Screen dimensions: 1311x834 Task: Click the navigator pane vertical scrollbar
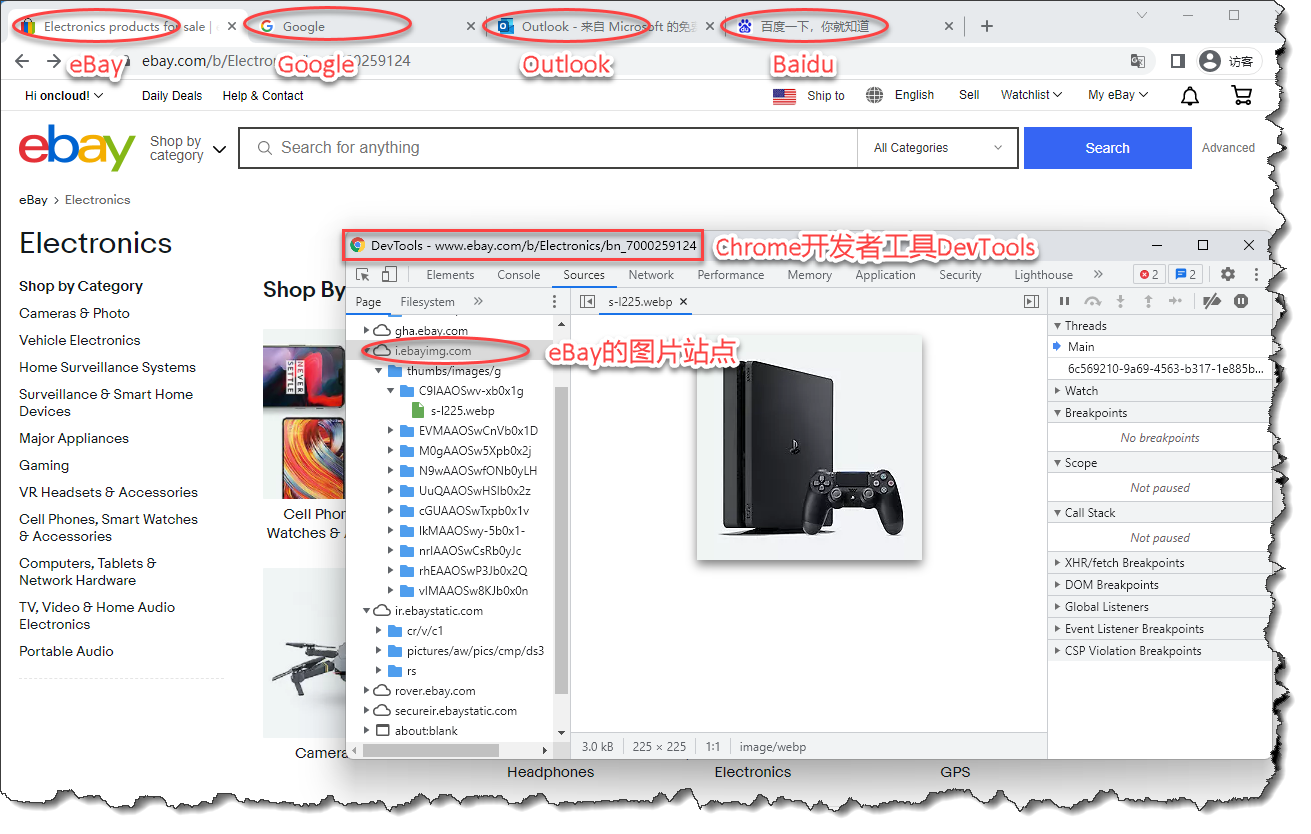[561, 540]
